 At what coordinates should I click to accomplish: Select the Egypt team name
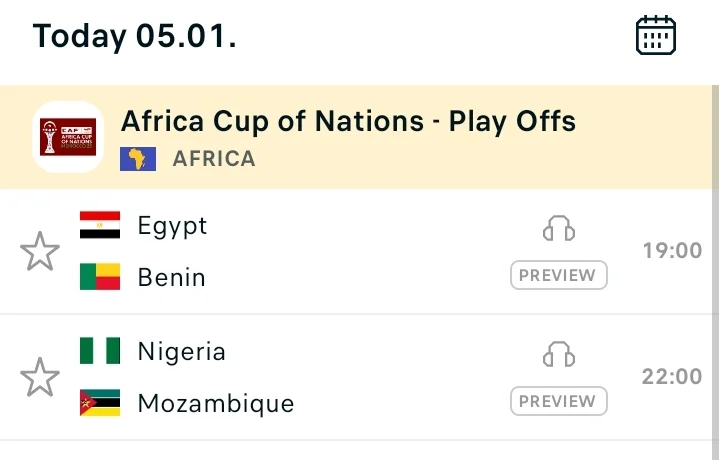pyautogui.click(x=173, y=226)
